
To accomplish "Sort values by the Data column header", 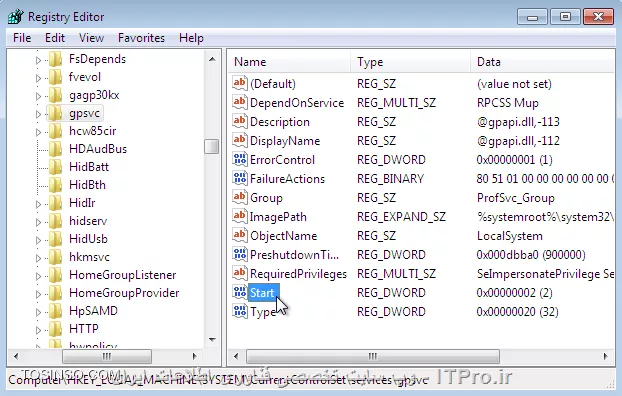I will (543, 62).
